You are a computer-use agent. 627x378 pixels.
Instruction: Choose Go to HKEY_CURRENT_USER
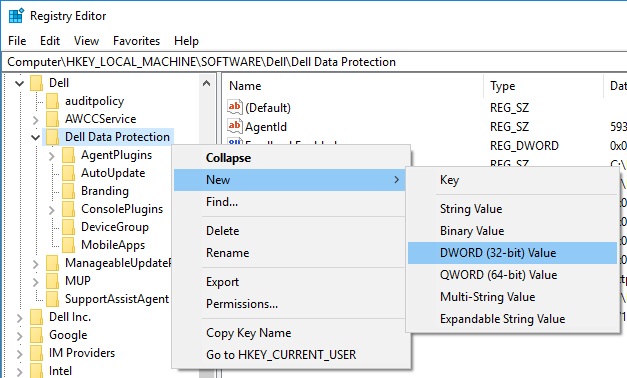pos(292,355)
